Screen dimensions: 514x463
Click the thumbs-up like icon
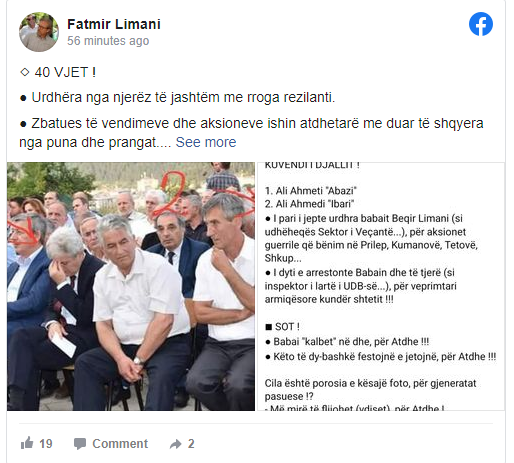(27, 443)
